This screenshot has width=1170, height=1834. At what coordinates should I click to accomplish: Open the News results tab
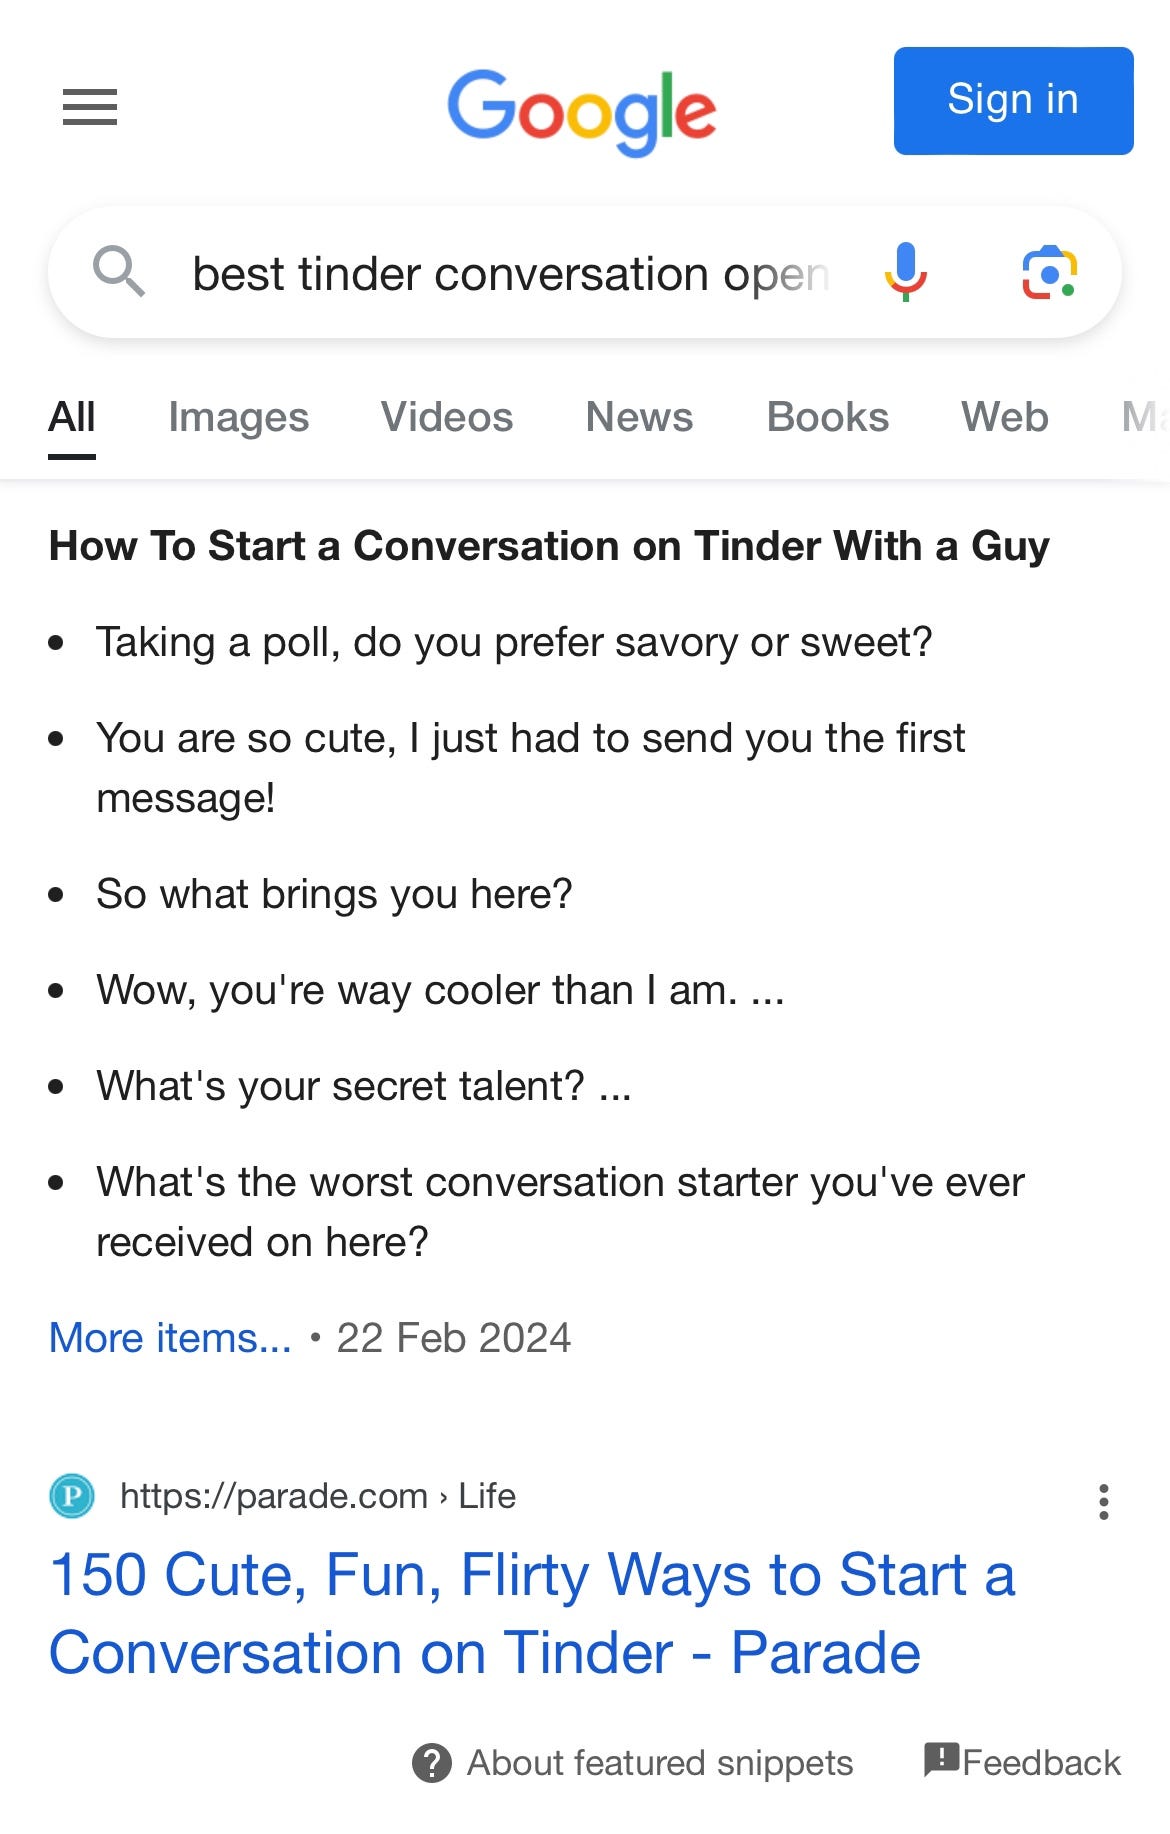638,417
